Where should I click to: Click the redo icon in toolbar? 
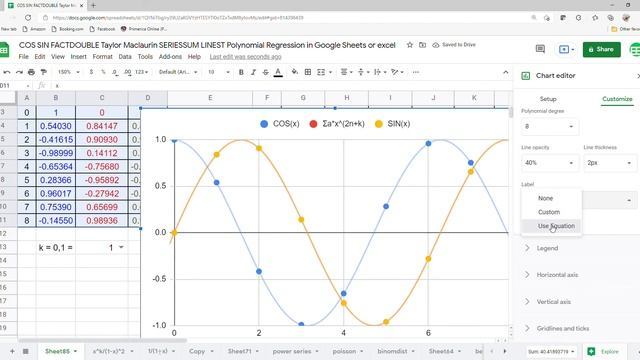click(x=19, y=72)
